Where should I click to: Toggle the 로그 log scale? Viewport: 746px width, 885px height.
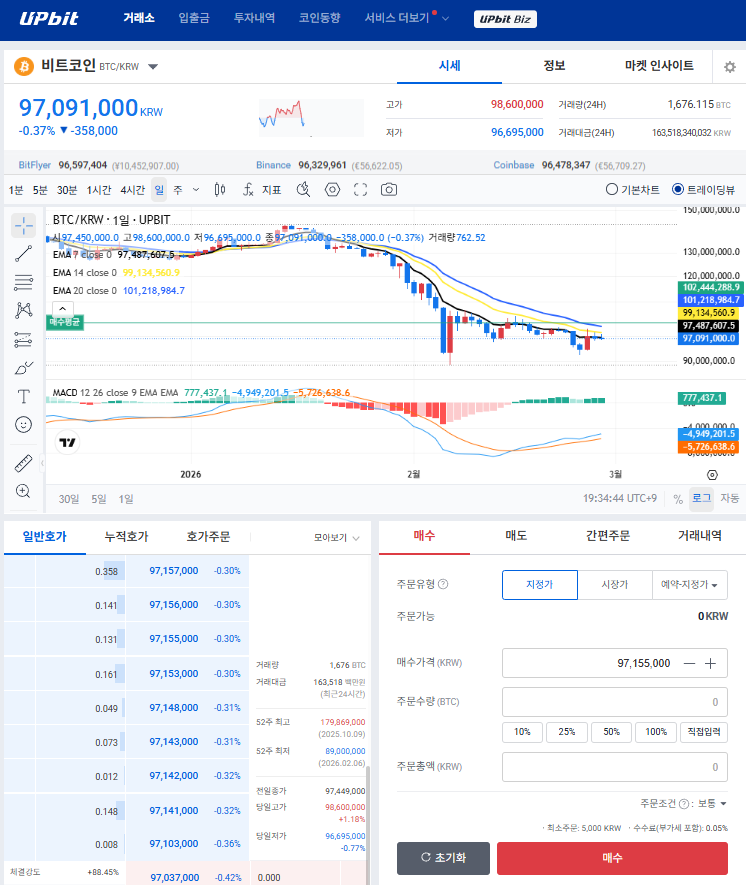[x=701, y=498]
